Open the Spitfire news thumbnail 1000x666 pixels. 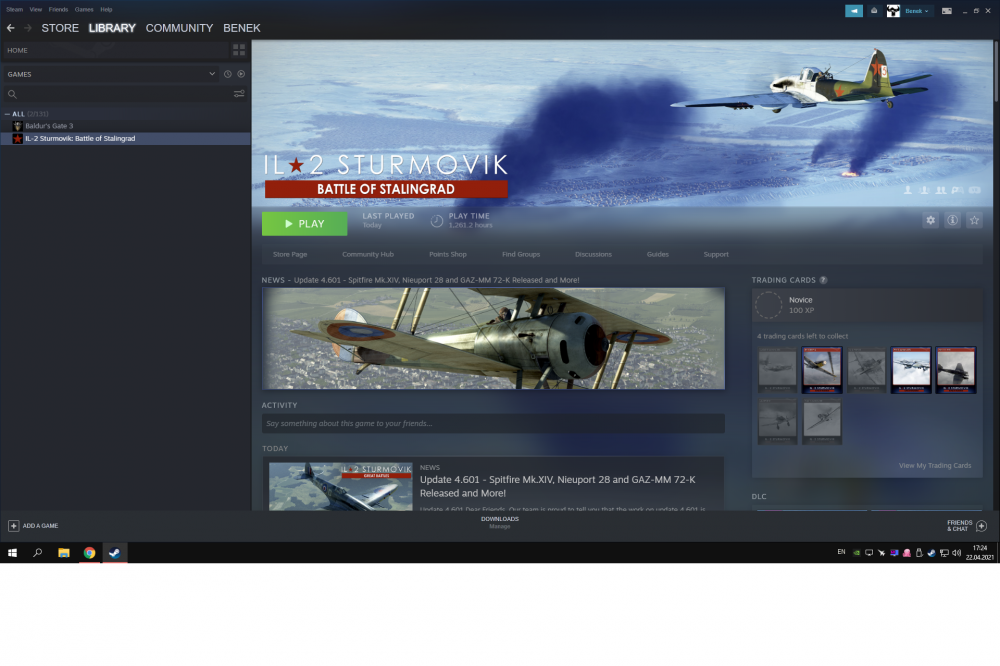coord(341,487)
